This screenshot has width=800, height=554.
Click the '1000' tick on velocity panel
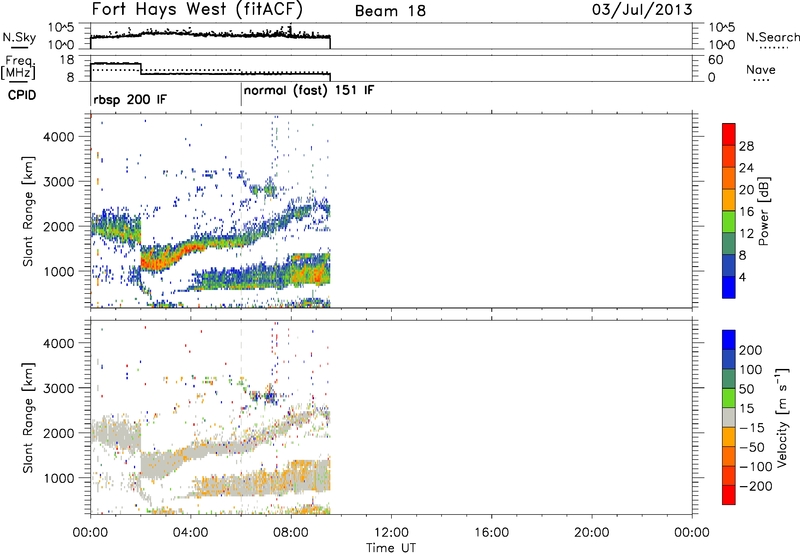59,478
